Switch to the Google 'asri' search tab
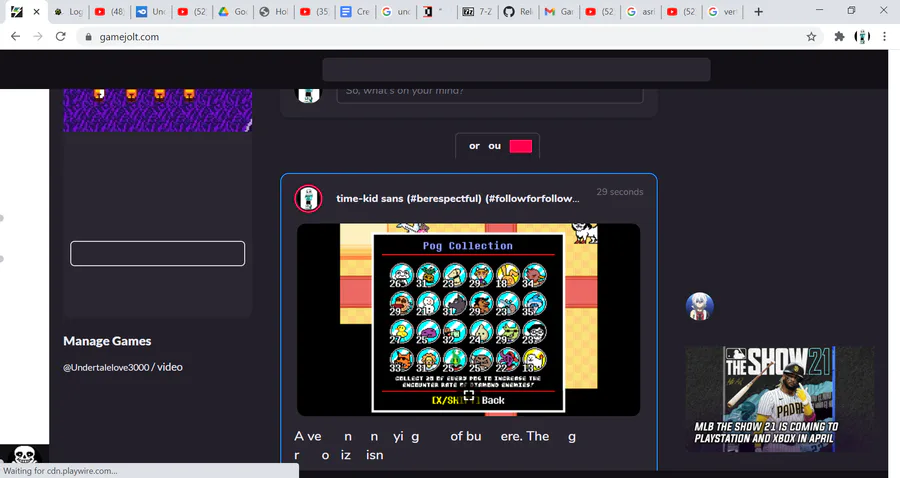Screen dimensions: 900x478 point(641,11)
